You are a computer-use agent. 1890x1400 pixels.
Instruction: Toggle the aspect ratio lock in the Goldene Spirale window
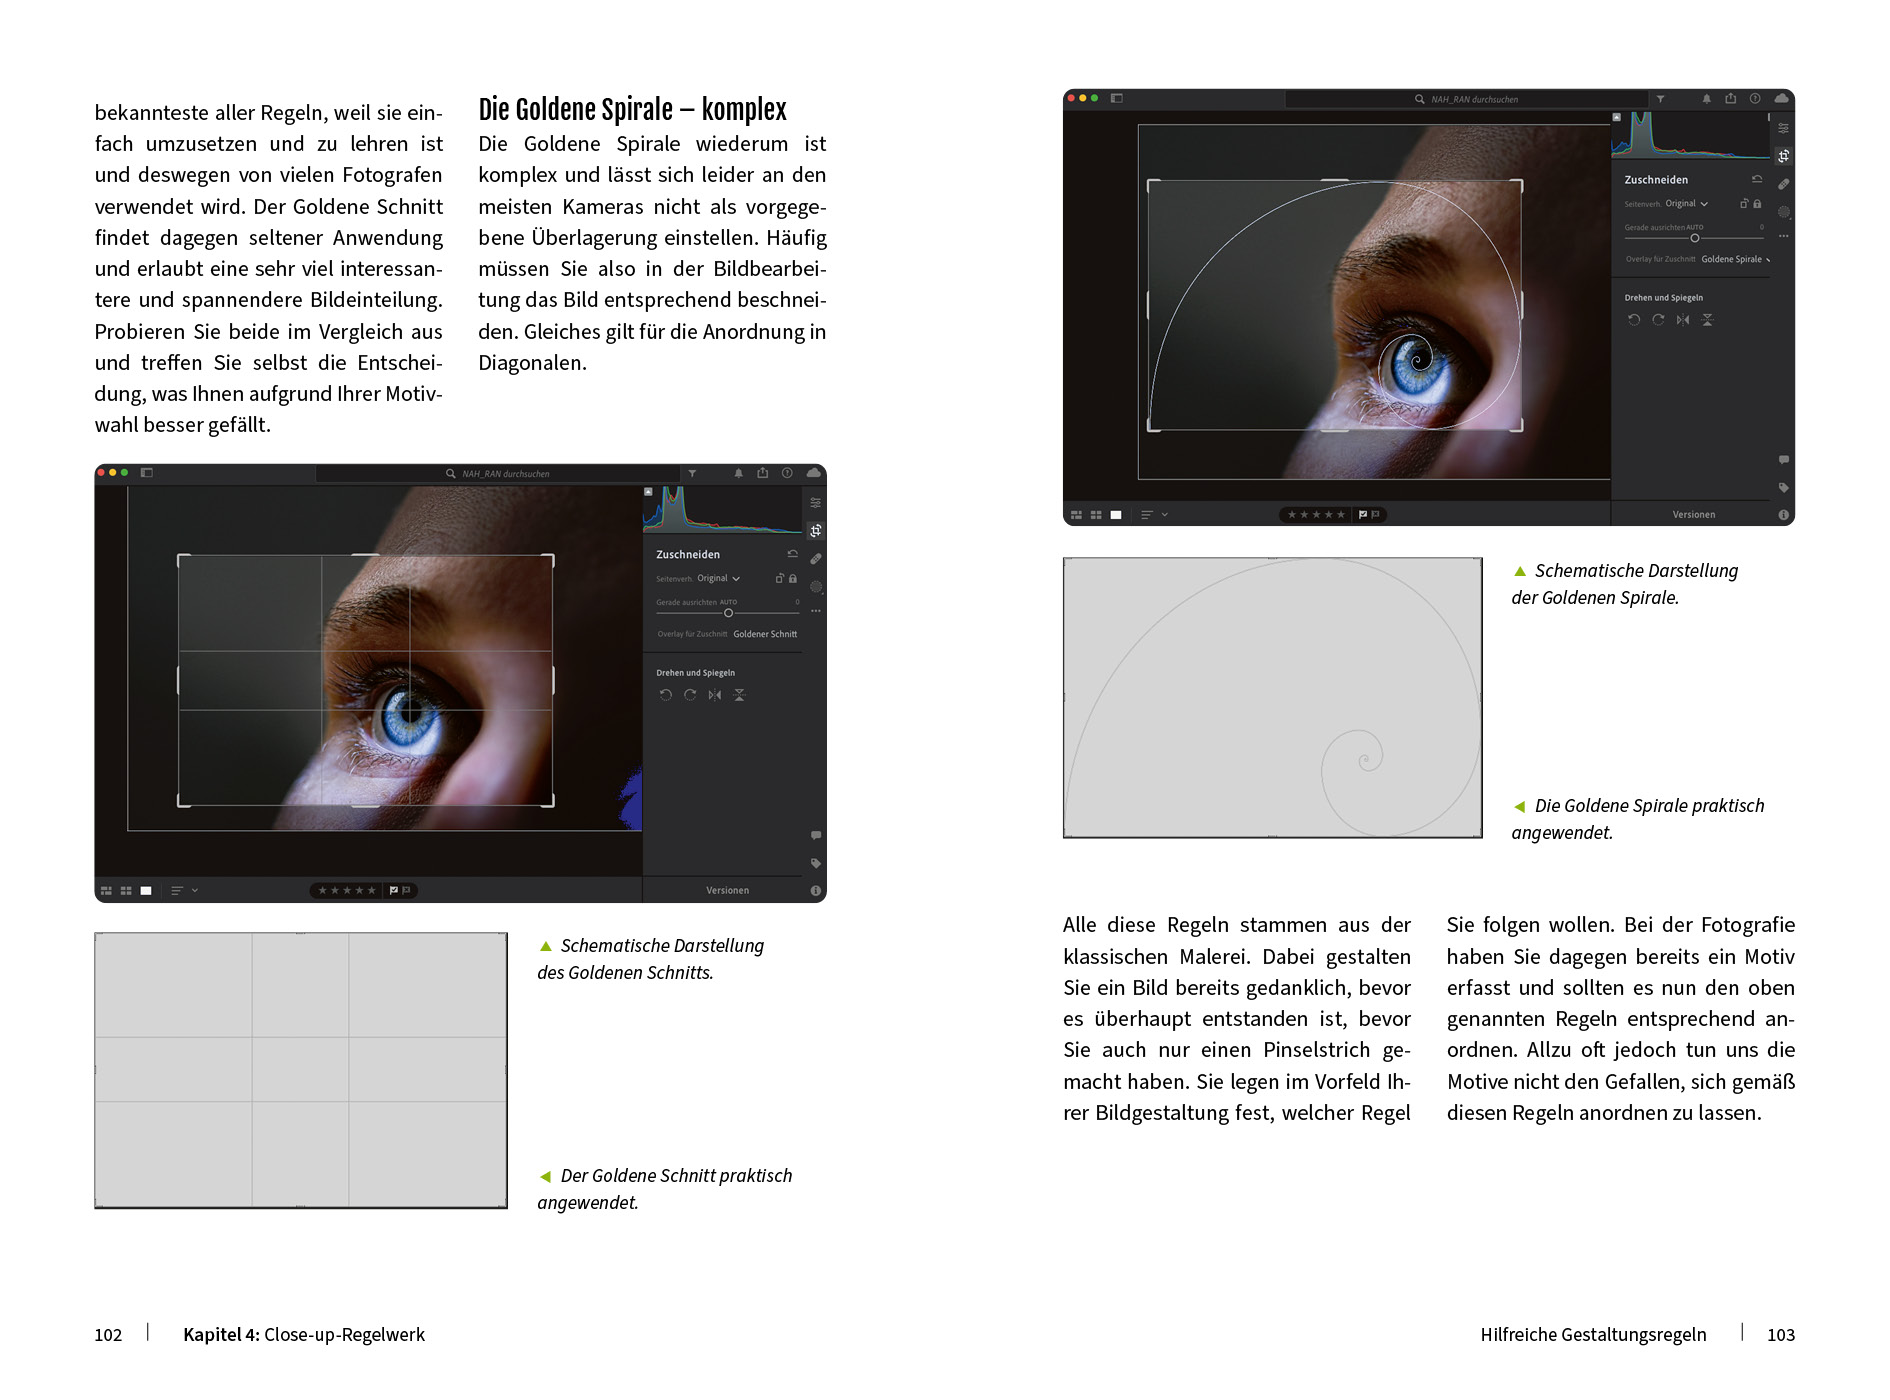tap(1757, 204)
